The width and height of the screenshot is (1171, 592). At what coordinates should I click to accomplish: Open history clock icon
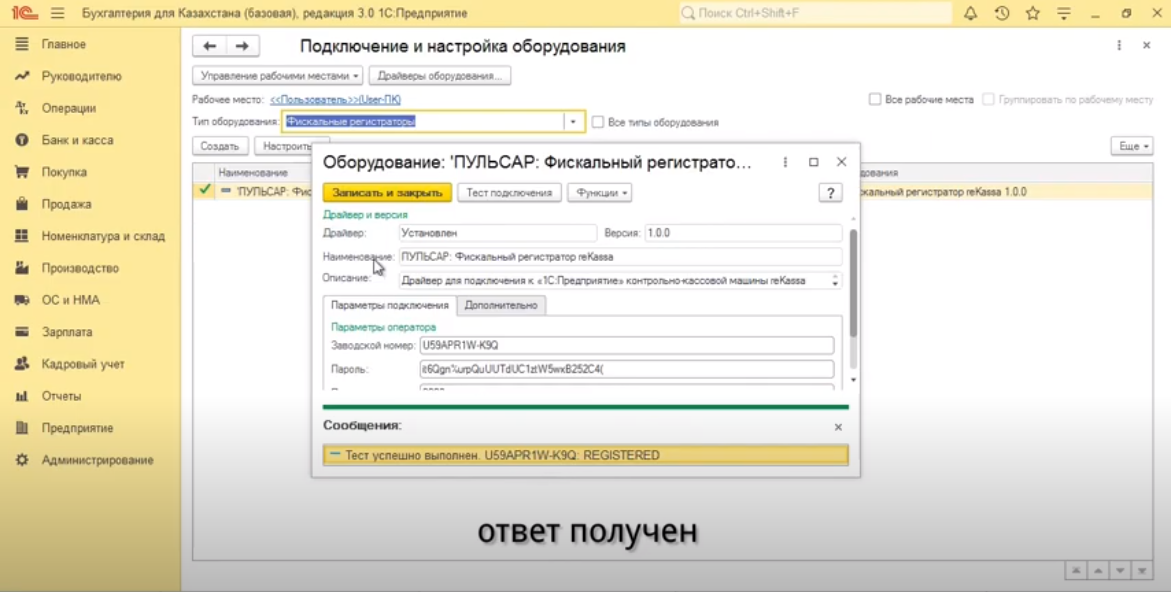[x=1001, y=13]
